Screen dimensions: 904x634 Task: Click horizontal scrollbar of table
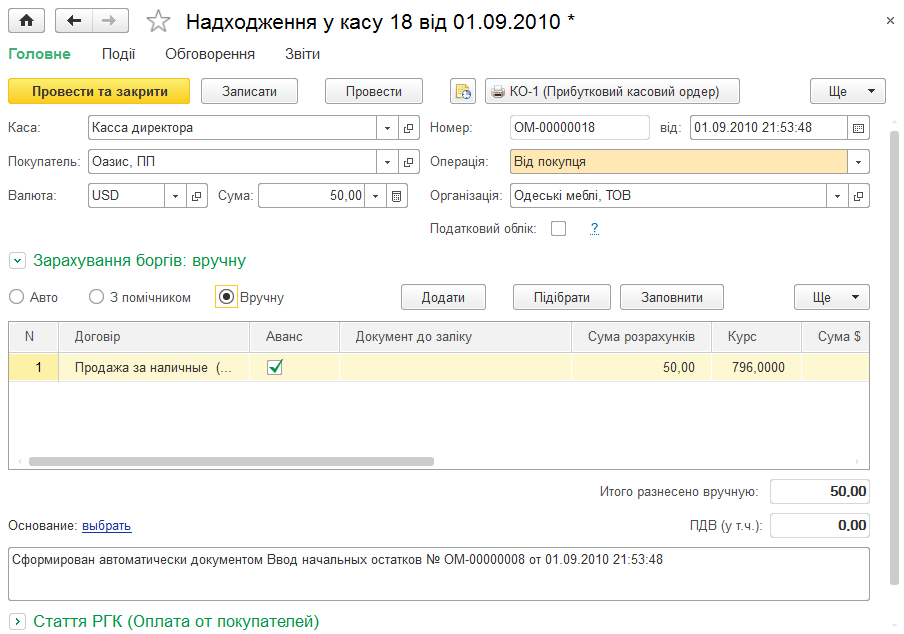pos(231,462)
